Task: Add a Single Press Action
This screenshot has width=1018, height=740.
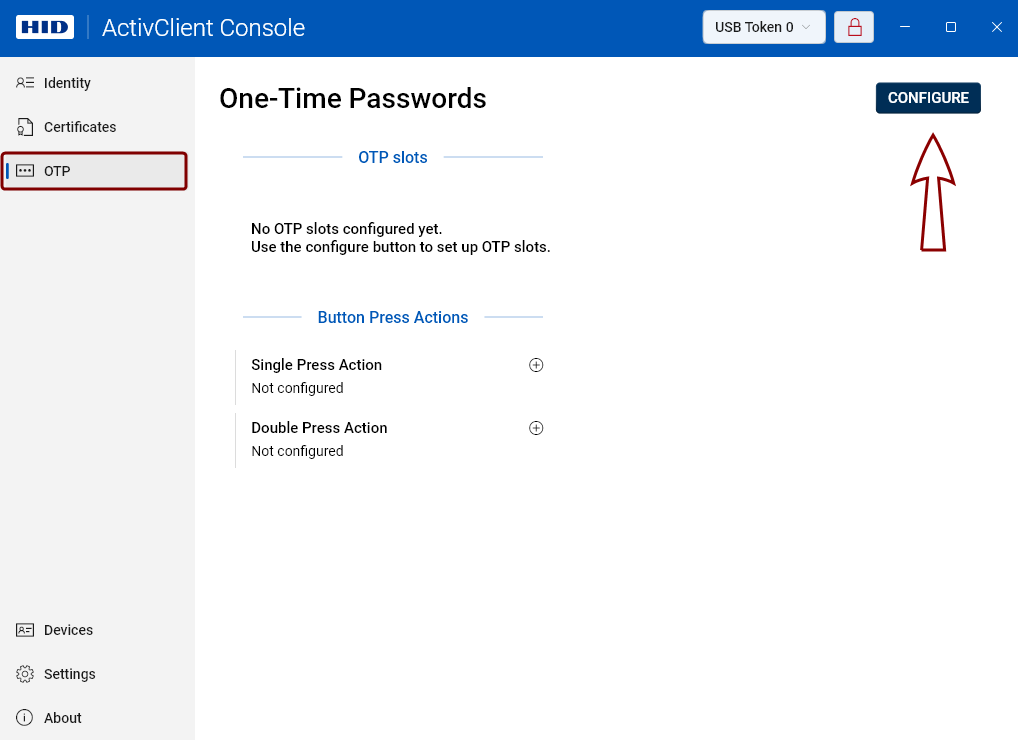Action: coord(536,365)
